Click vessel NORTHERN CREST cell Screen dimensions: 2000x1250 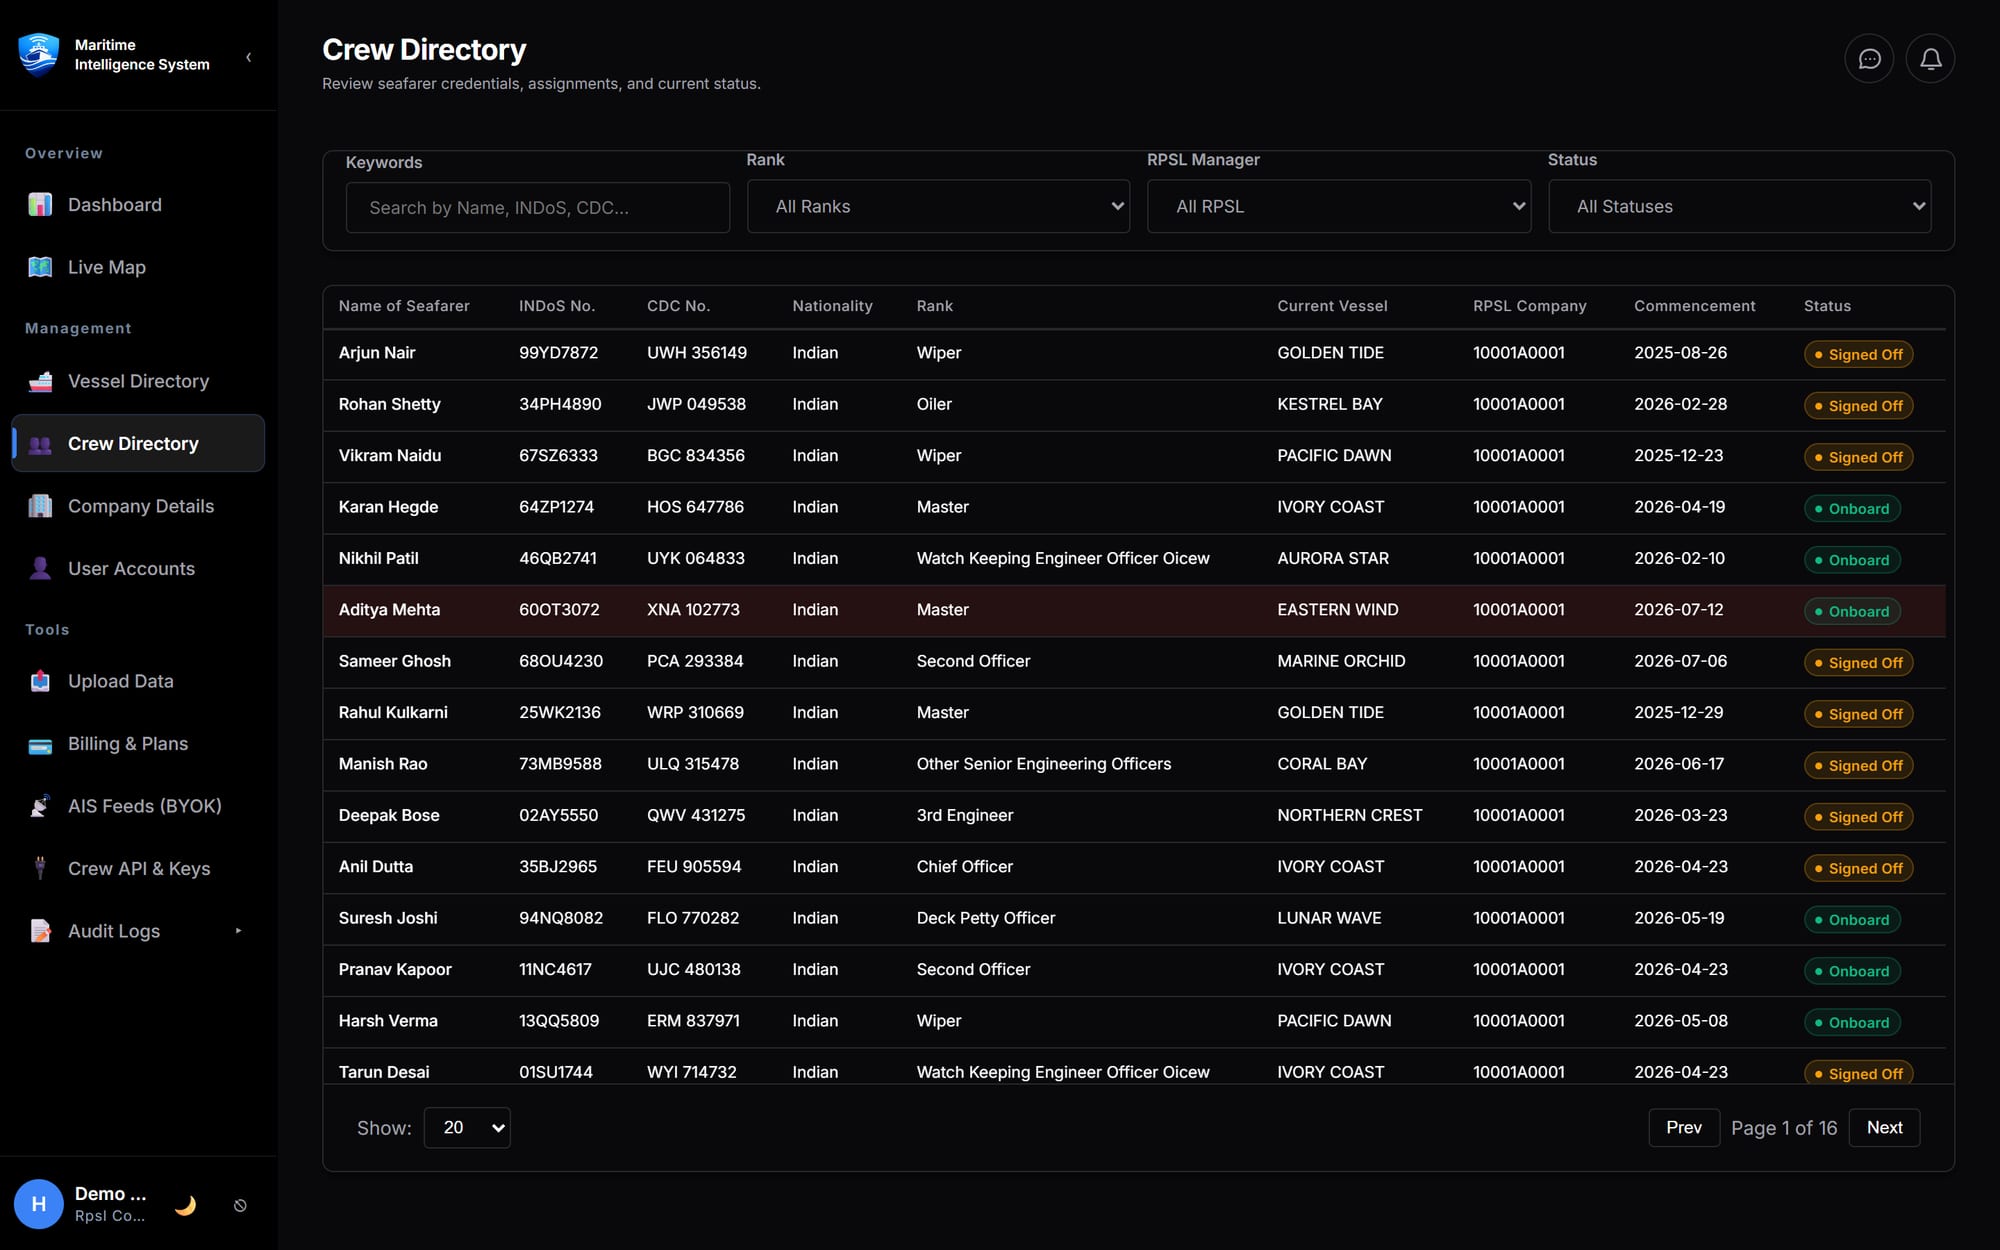[1349, 815]
